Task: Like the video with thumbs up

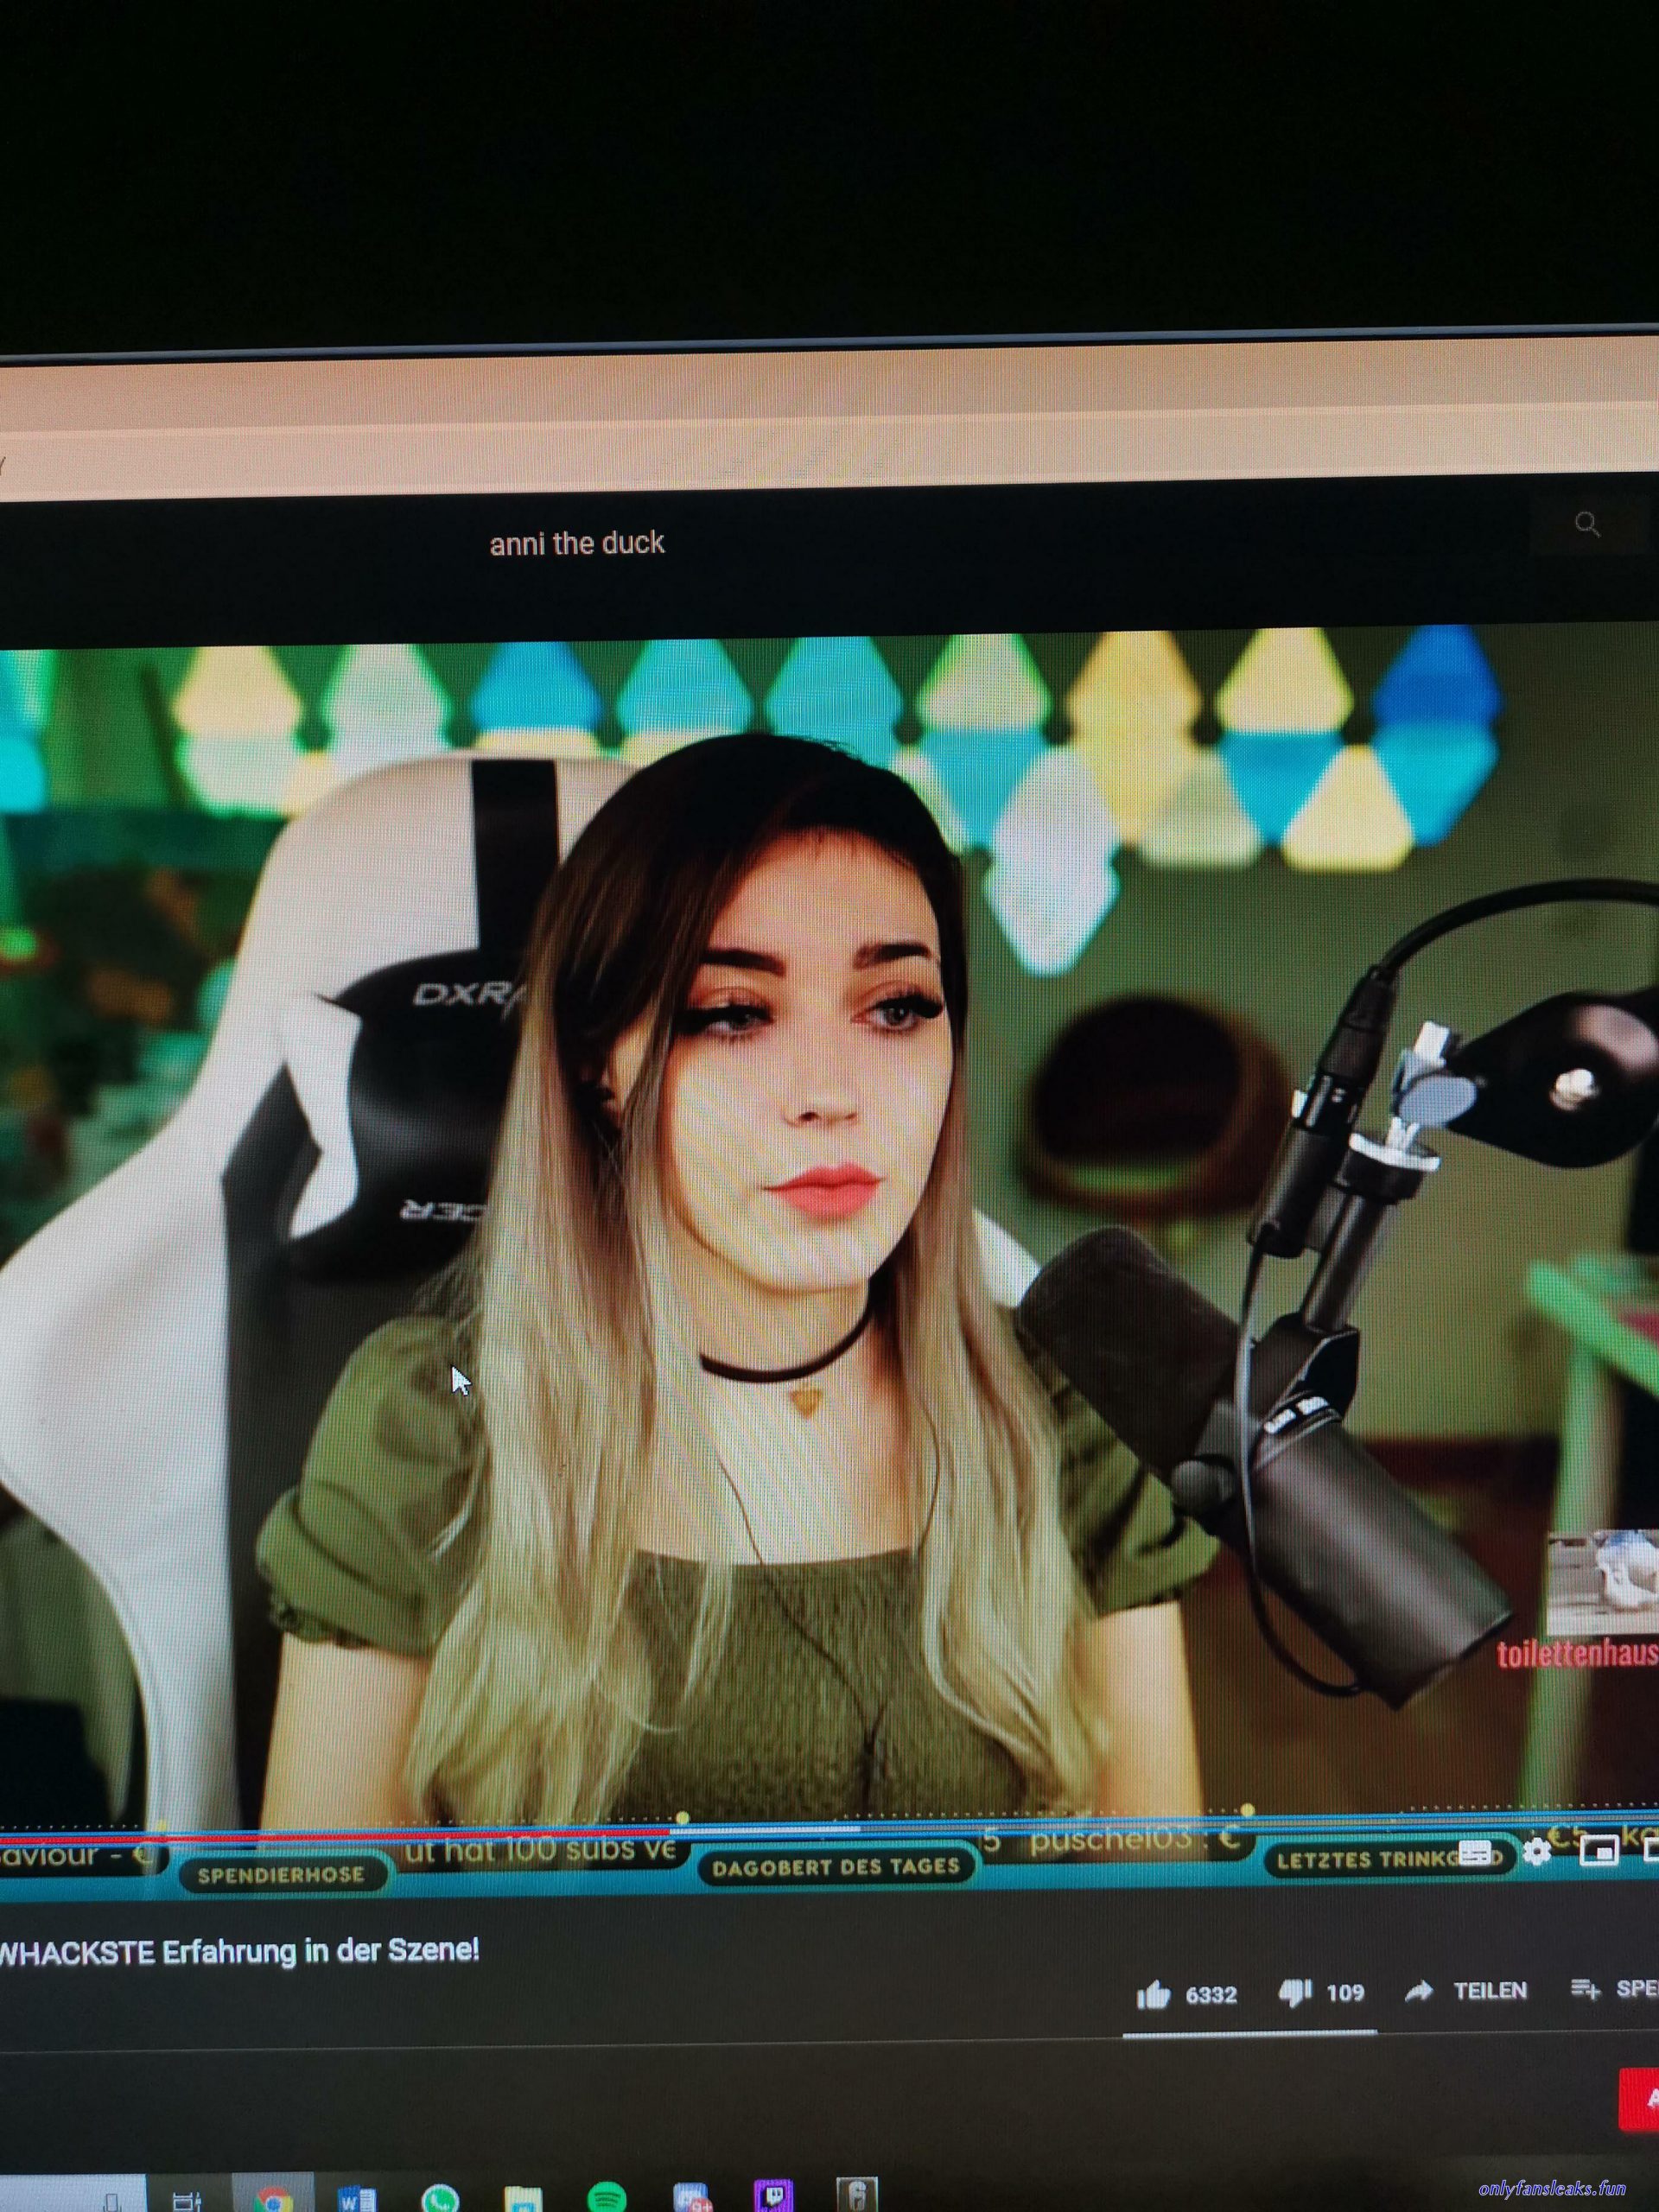Action: click(x=1153, y=1995)
